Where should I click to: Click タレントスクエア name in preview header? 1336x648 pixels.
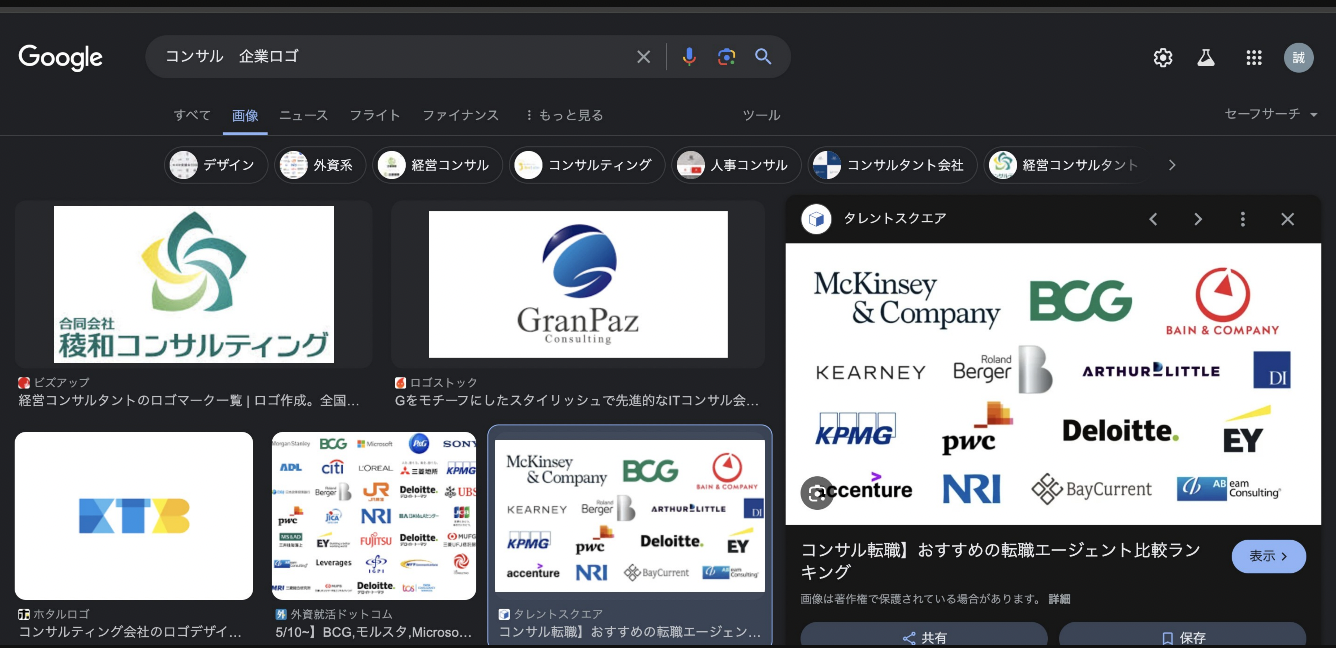pyautogui.click(x=895, y=219)
